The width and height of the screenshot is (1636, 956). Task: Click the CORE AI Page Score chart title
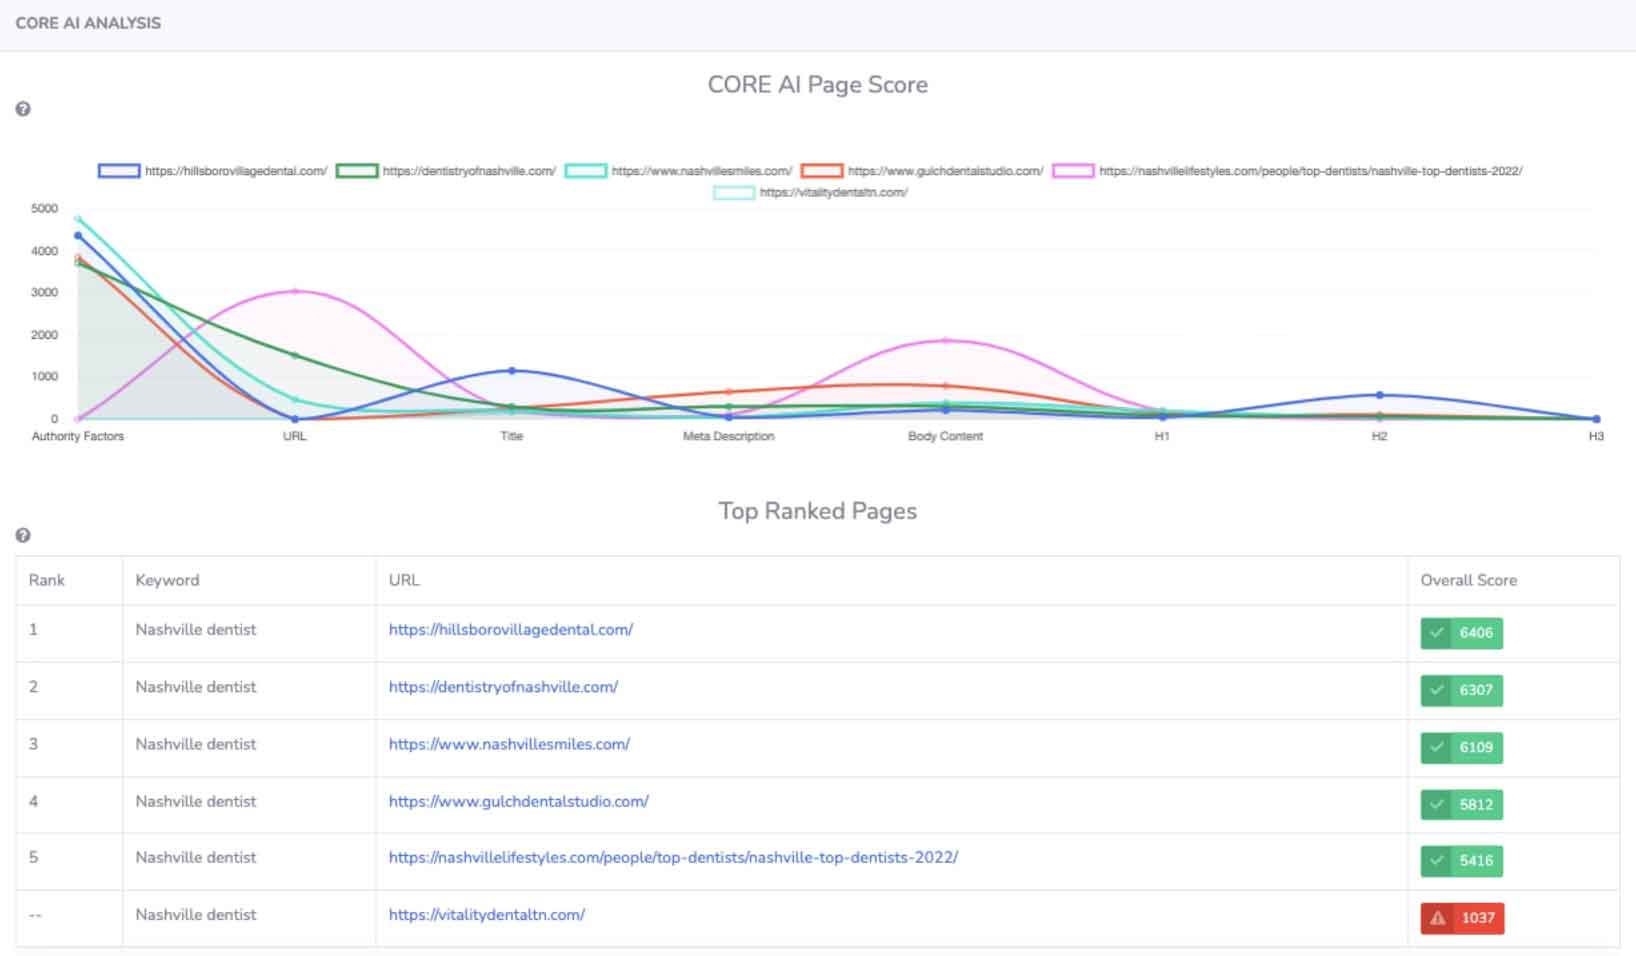click(818, 85)
